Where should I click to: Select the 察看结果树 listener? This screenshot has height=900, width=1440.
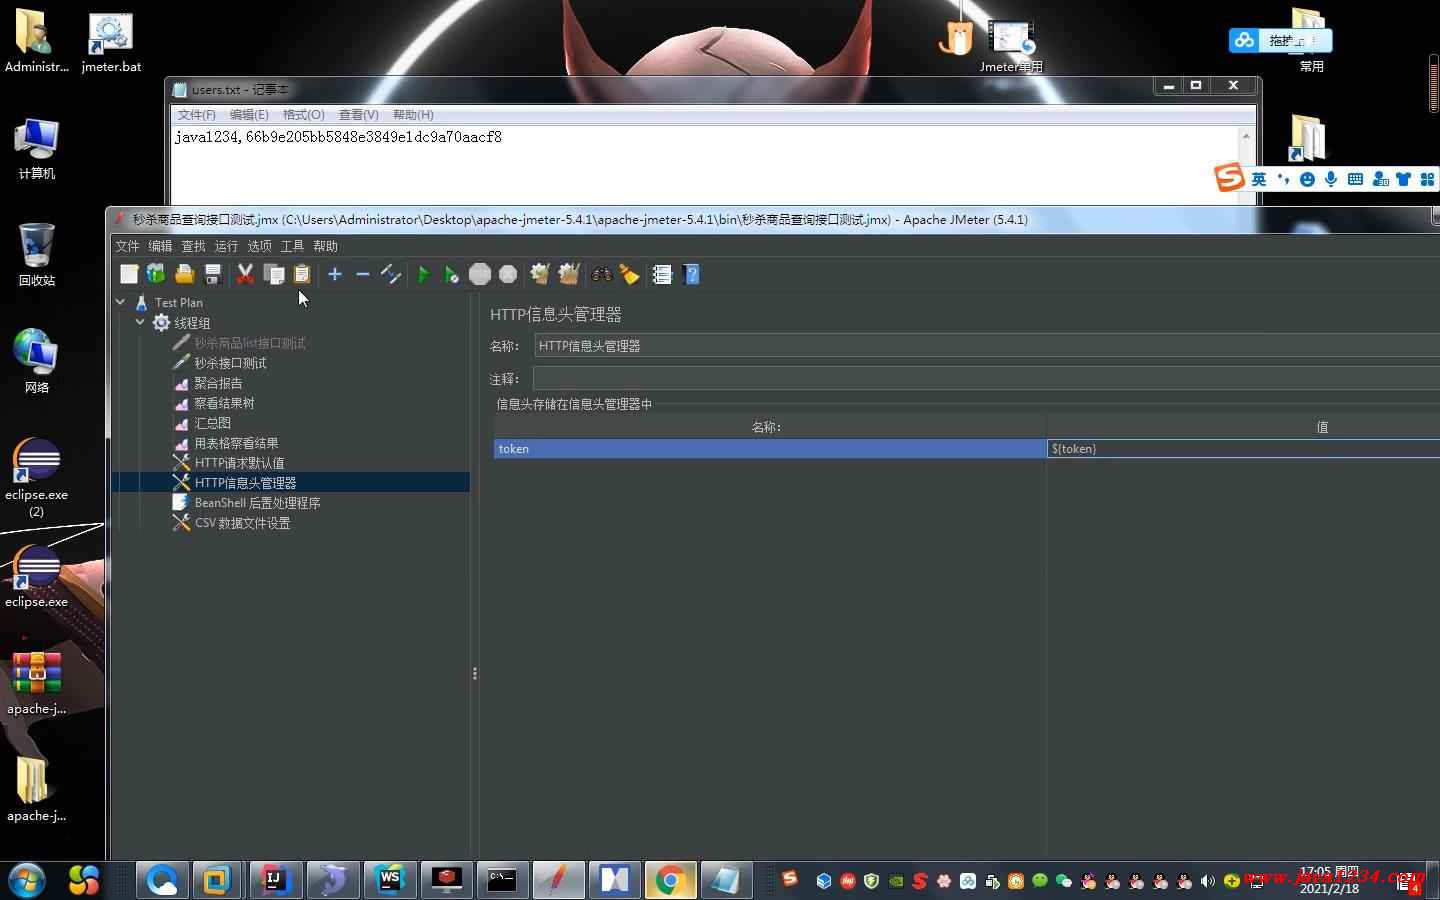(224, 403)
